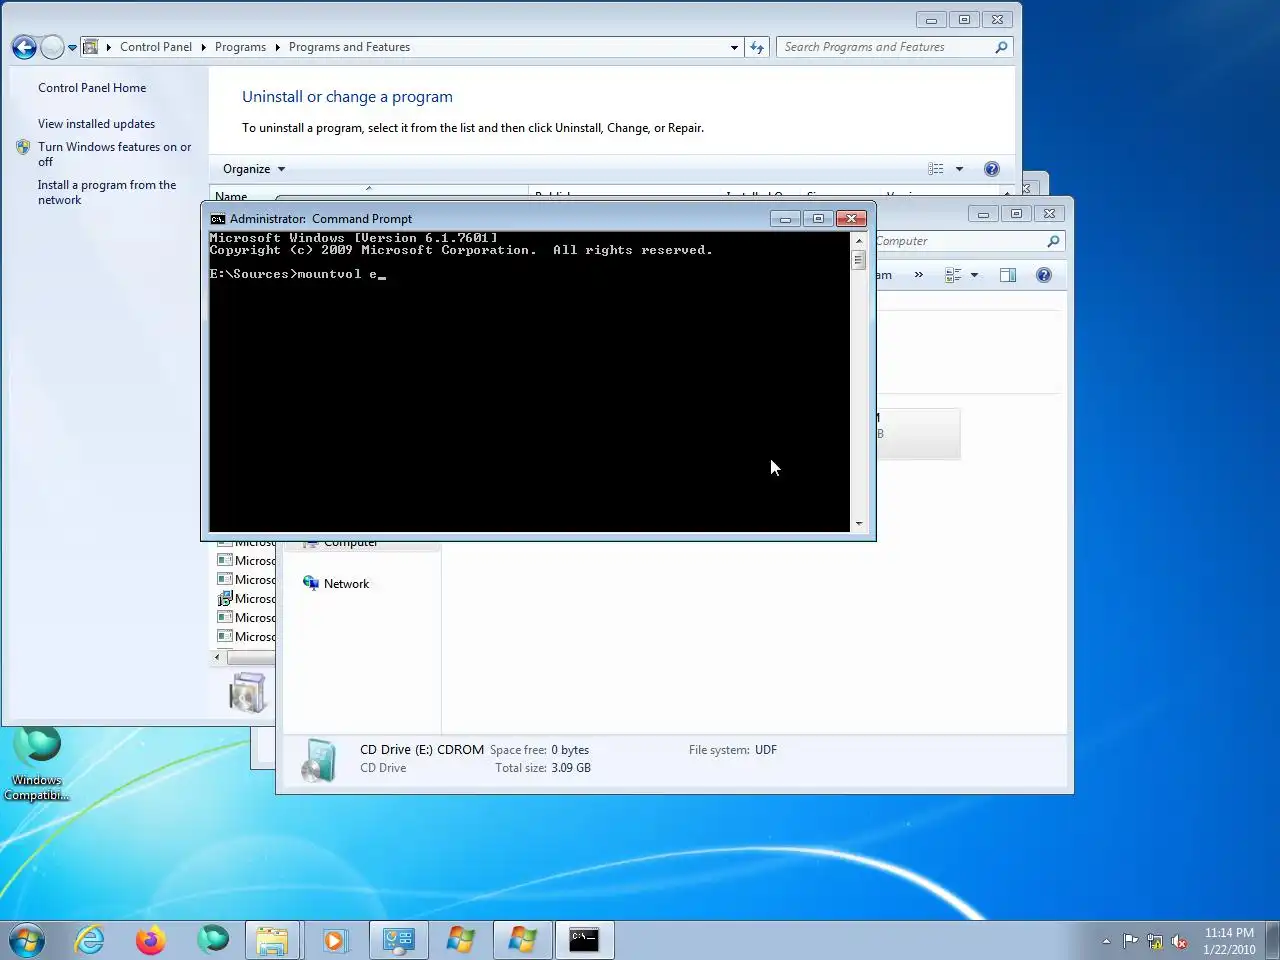This screenshot has width=1280, height=960.
Task: Click inside the Command Prompt console area
Action: (x=529, y=381)
